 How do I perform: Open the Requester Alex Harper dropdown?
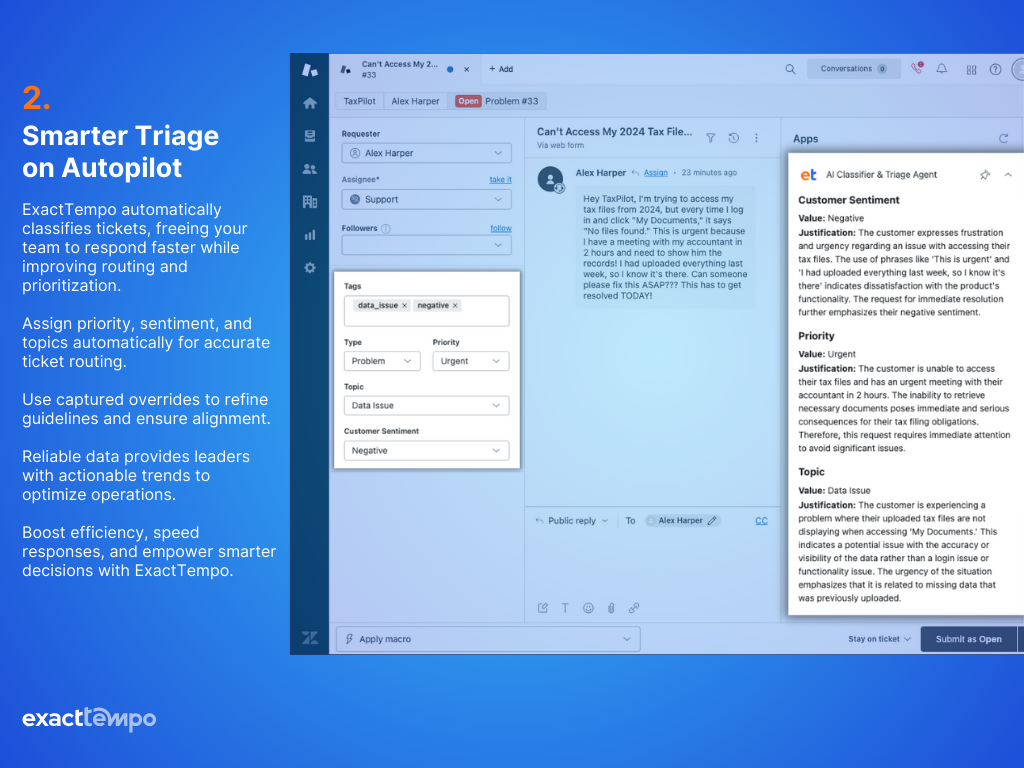pyautogui.click(x=426, y=153)
